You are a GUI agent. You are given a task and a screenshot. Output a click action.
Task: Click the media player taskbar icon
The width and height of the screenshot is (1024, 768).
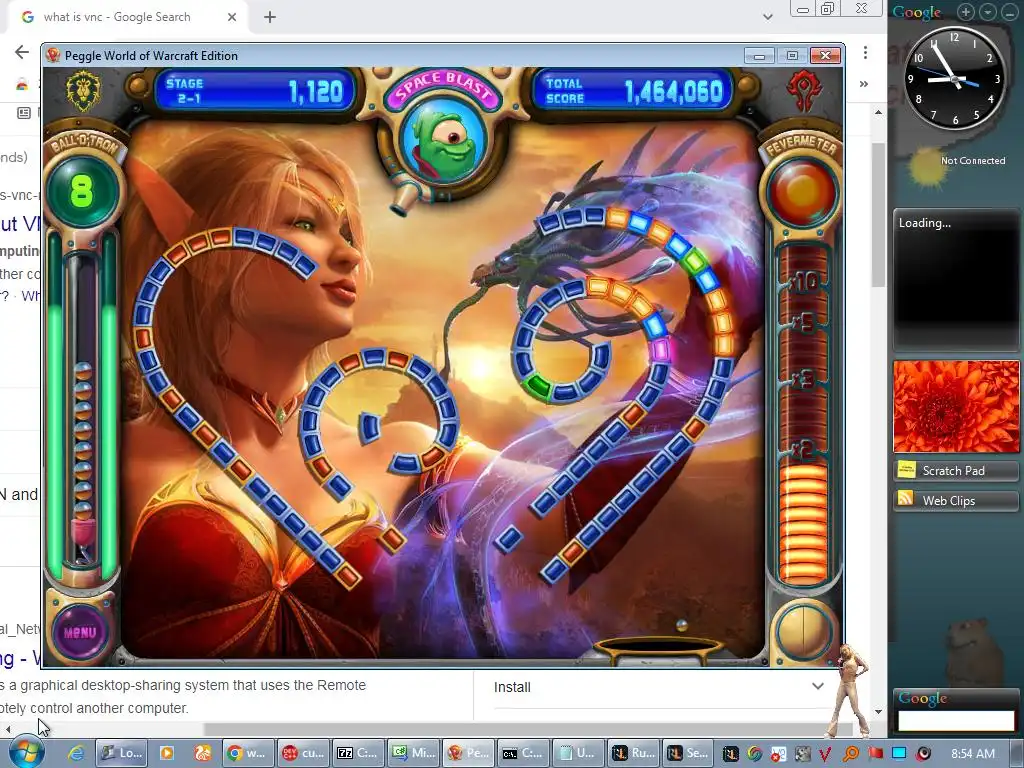point(167,753)
